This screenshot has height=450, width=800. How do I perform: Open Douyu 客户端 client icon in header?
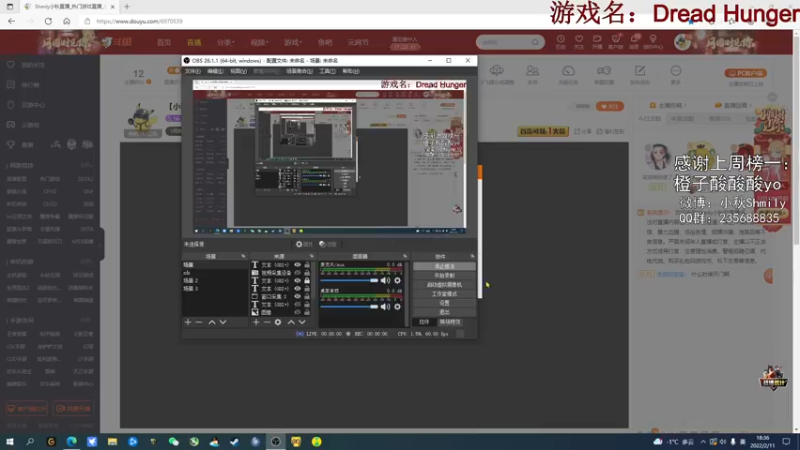(616, 42)
